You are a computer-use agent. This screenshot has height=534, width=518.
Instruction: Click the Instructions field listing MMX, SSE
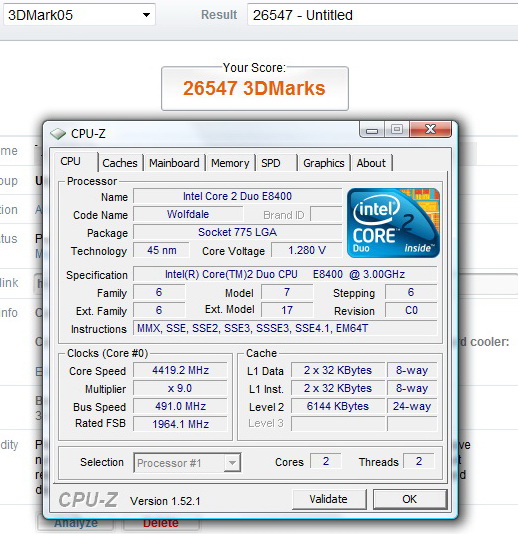tap(285, 328)
